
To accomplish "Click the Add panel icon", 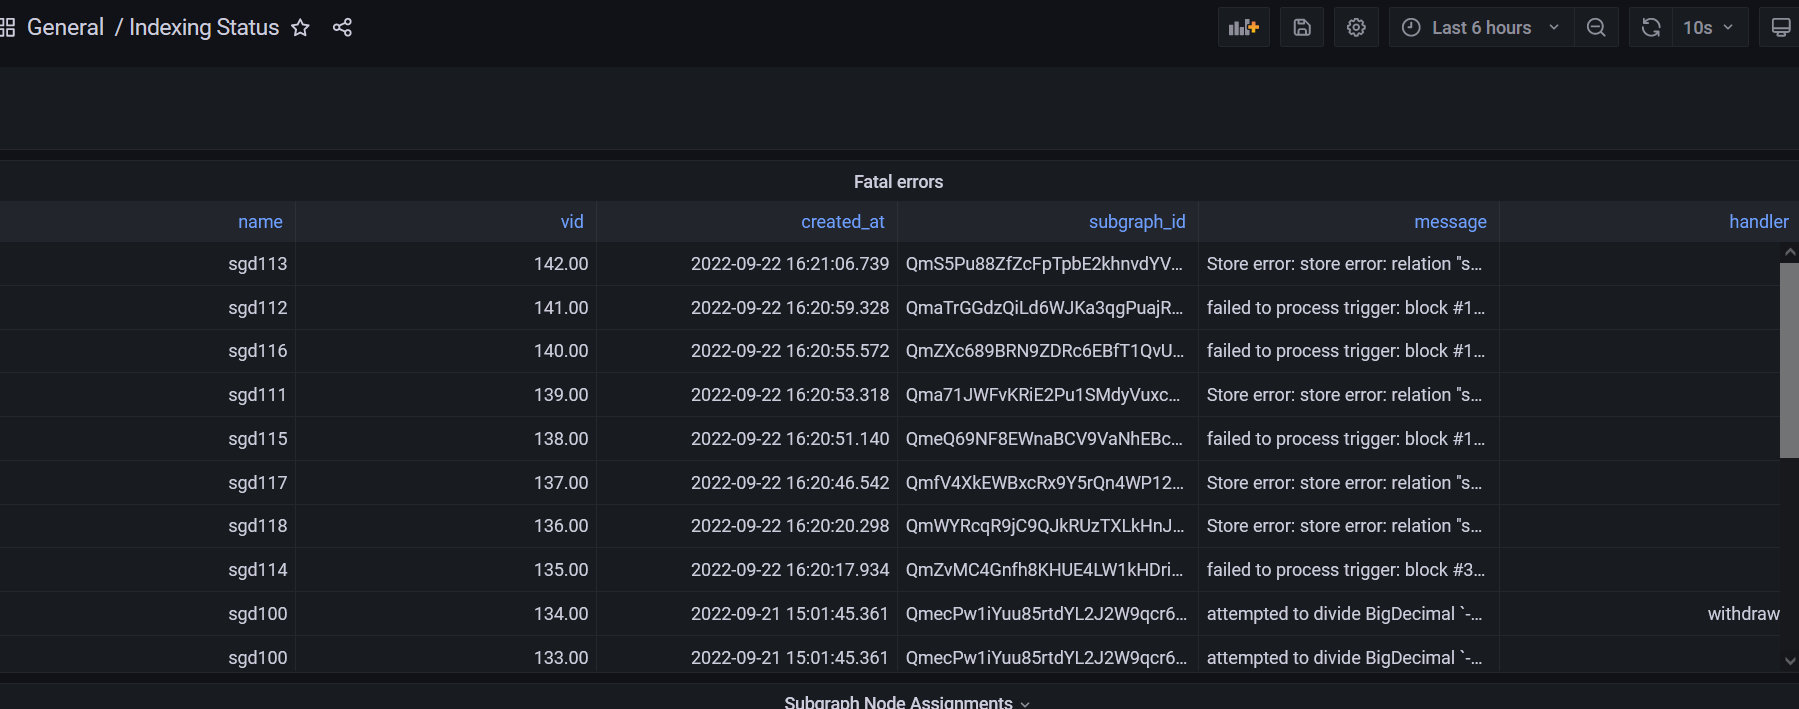I will pos(1243,27).
